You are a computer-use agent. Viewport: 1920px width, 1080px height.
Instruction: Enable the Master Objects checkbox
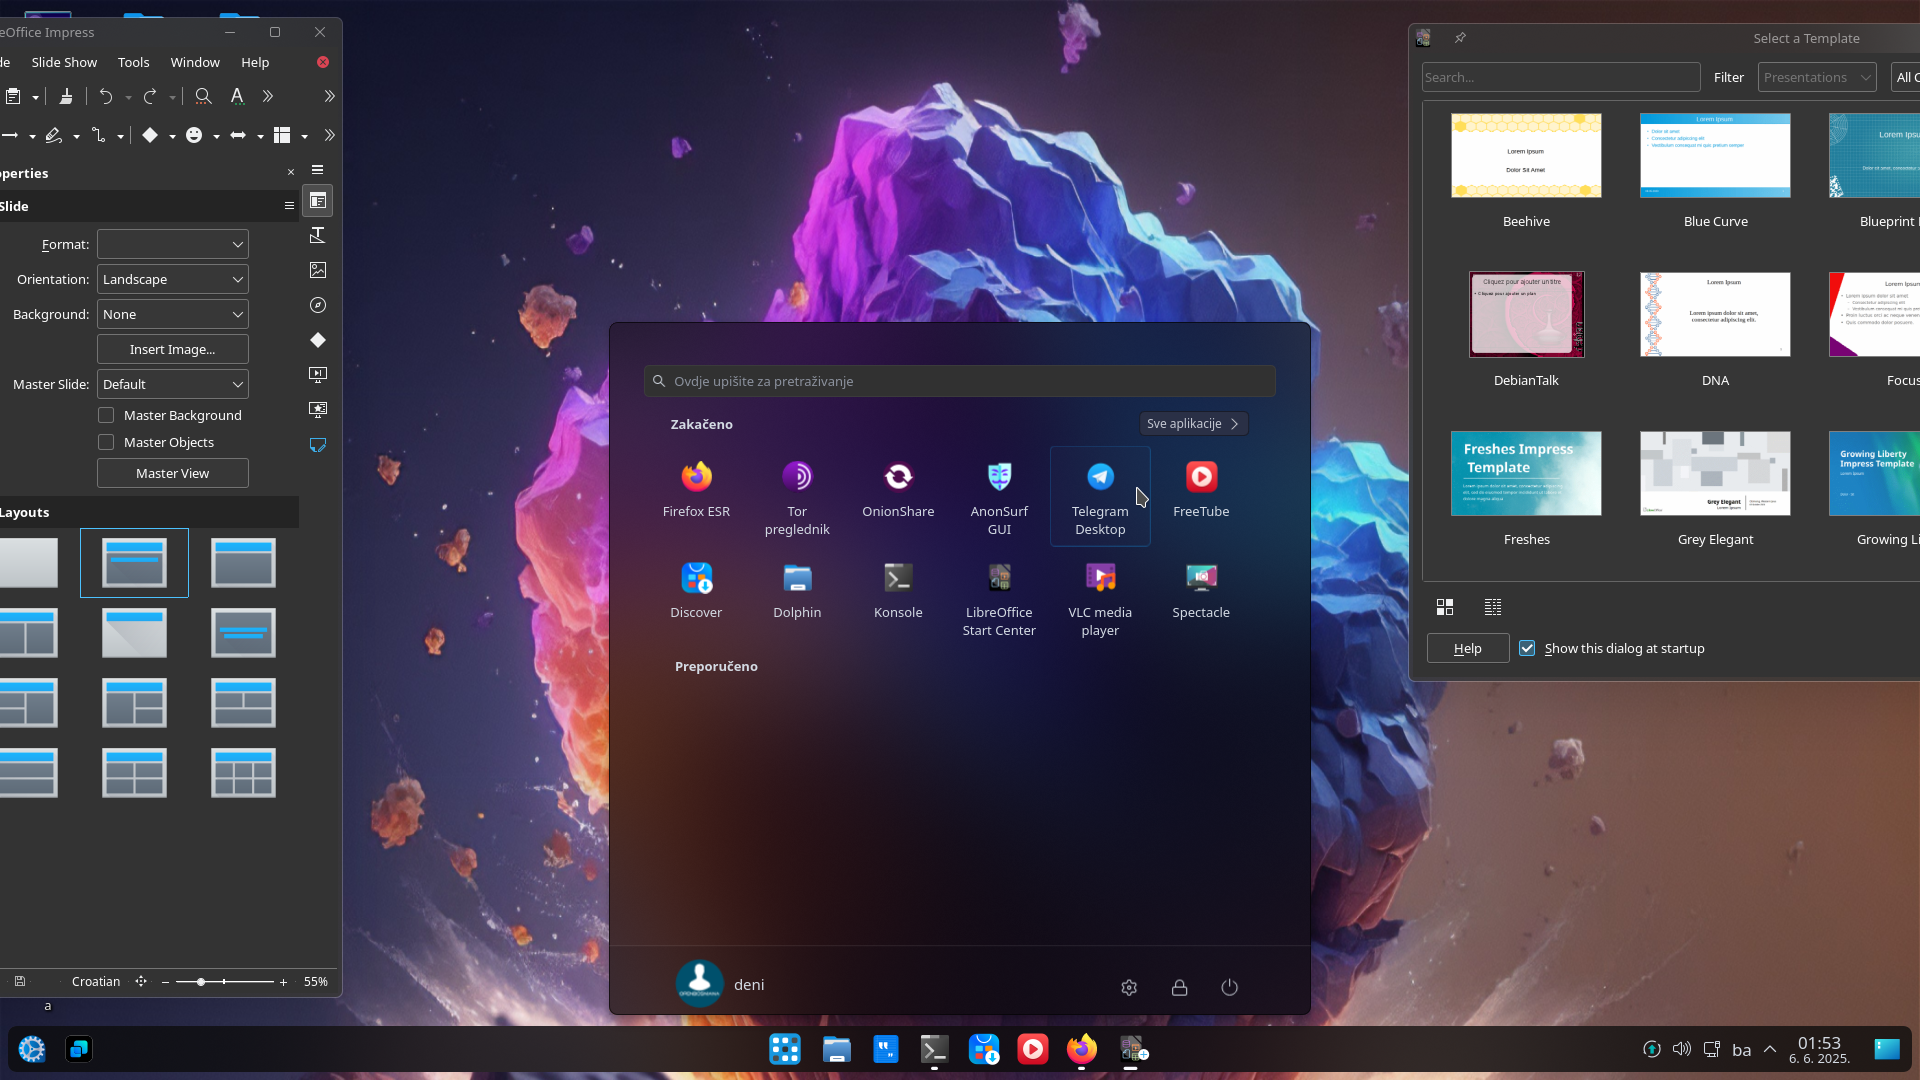click(106, 442)
